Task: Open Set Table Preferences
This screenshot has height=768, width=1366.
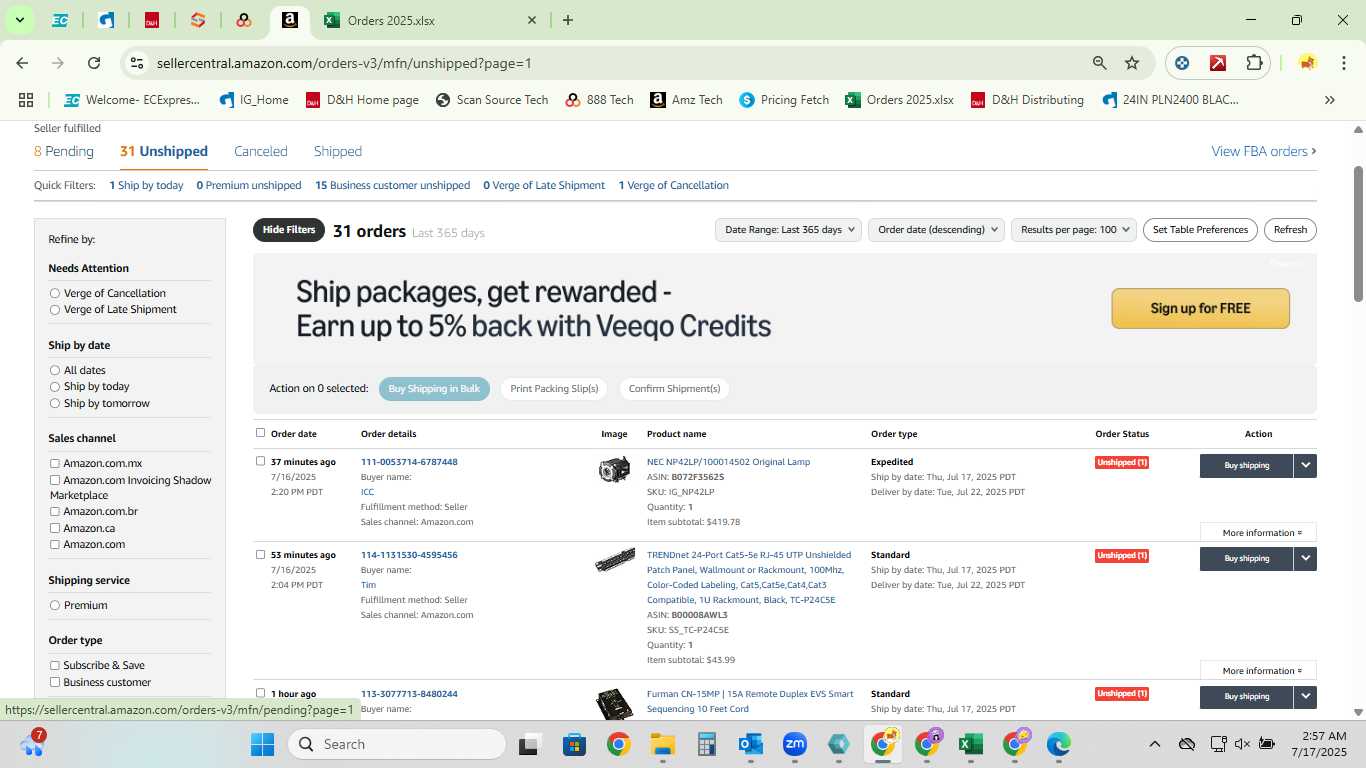Action: click(1200, 230)
